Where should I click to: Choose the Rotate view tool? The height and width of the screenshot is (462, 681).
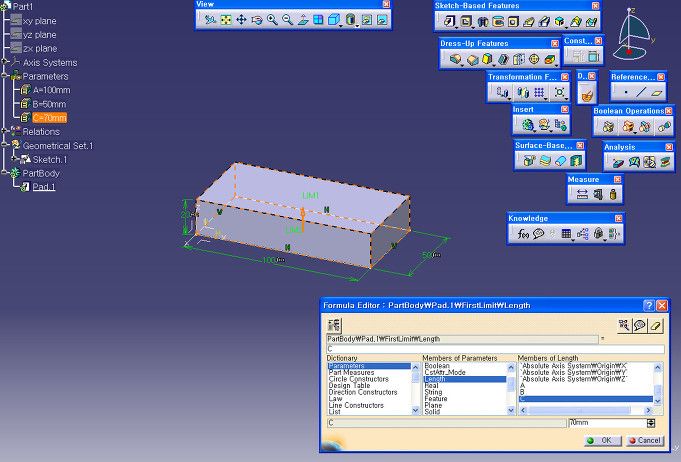(x=257, y=20)
